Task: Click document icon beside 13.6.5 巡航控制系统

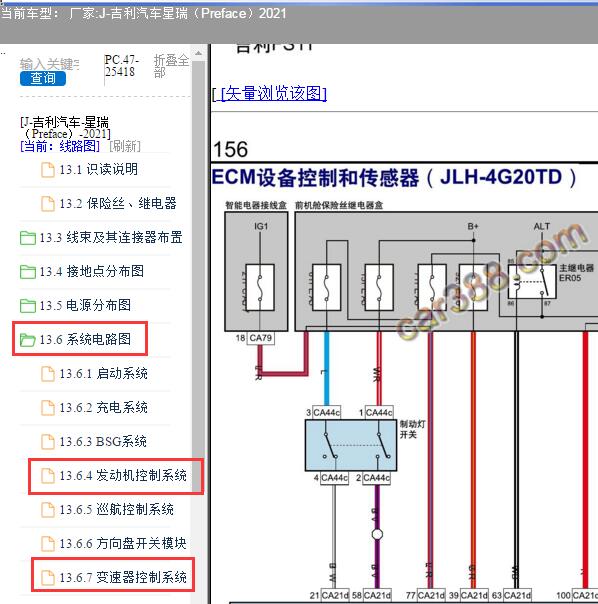Action: (x=48, y=510)
